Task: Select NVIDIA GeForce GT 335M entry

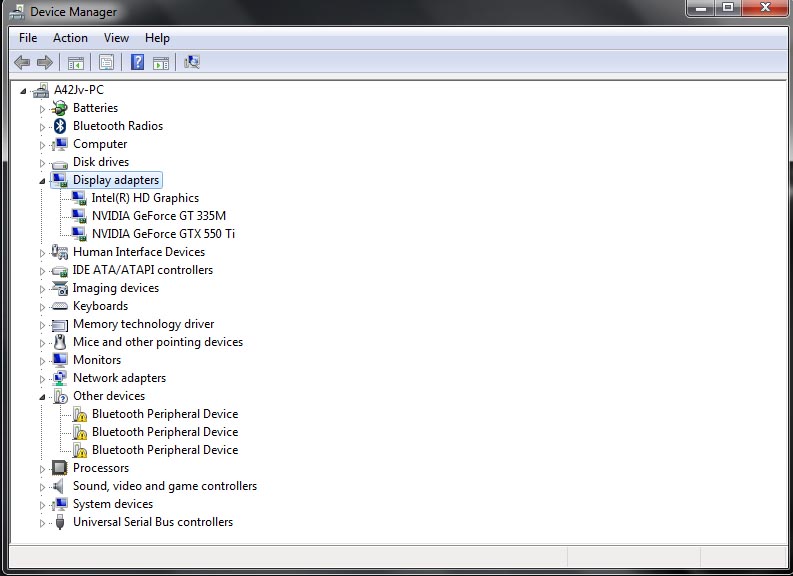Action: (x=159, y=216)
